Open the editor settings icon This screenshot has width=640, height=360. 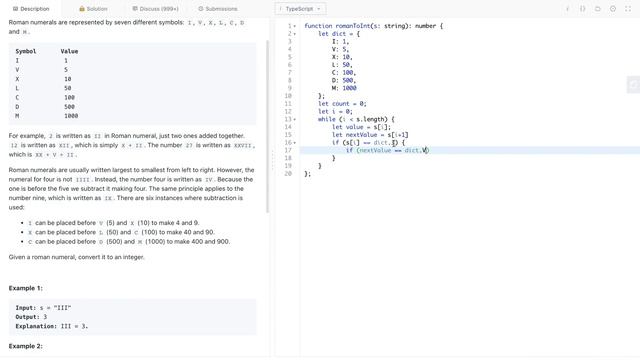(x=613, y=9)
